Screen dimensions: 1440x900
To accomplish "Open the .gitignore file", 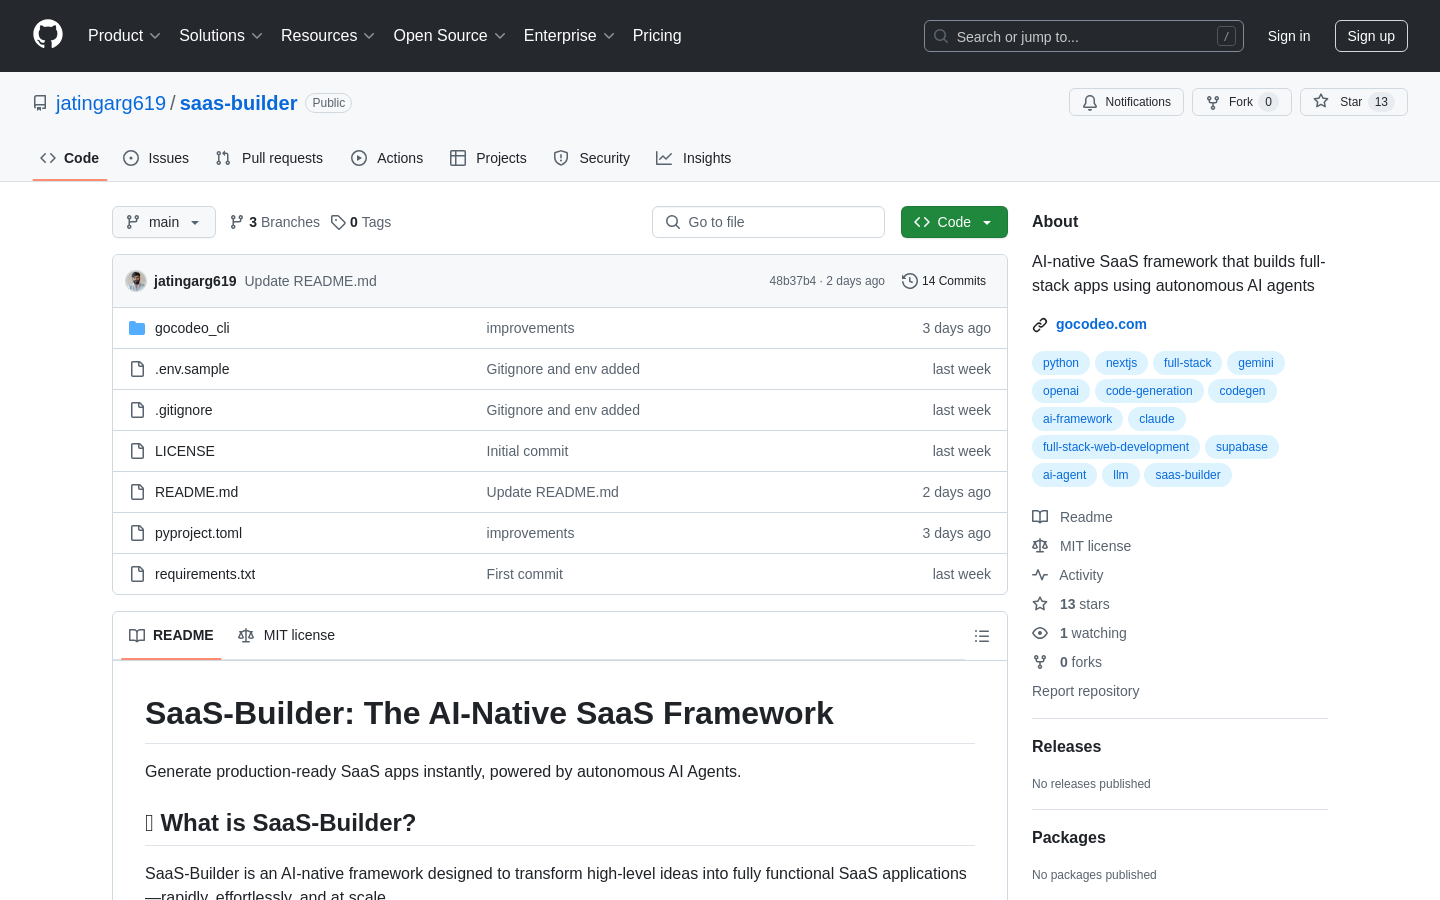I will point(184,410).
